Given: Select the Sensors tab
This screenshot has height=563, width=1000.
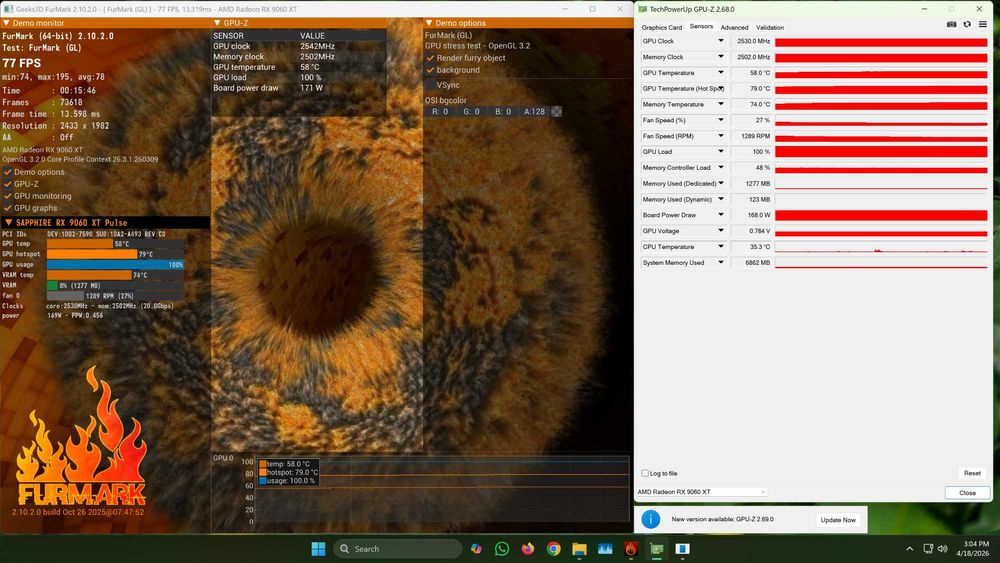Looking at the screenshot, I should [x=701, y=27].
